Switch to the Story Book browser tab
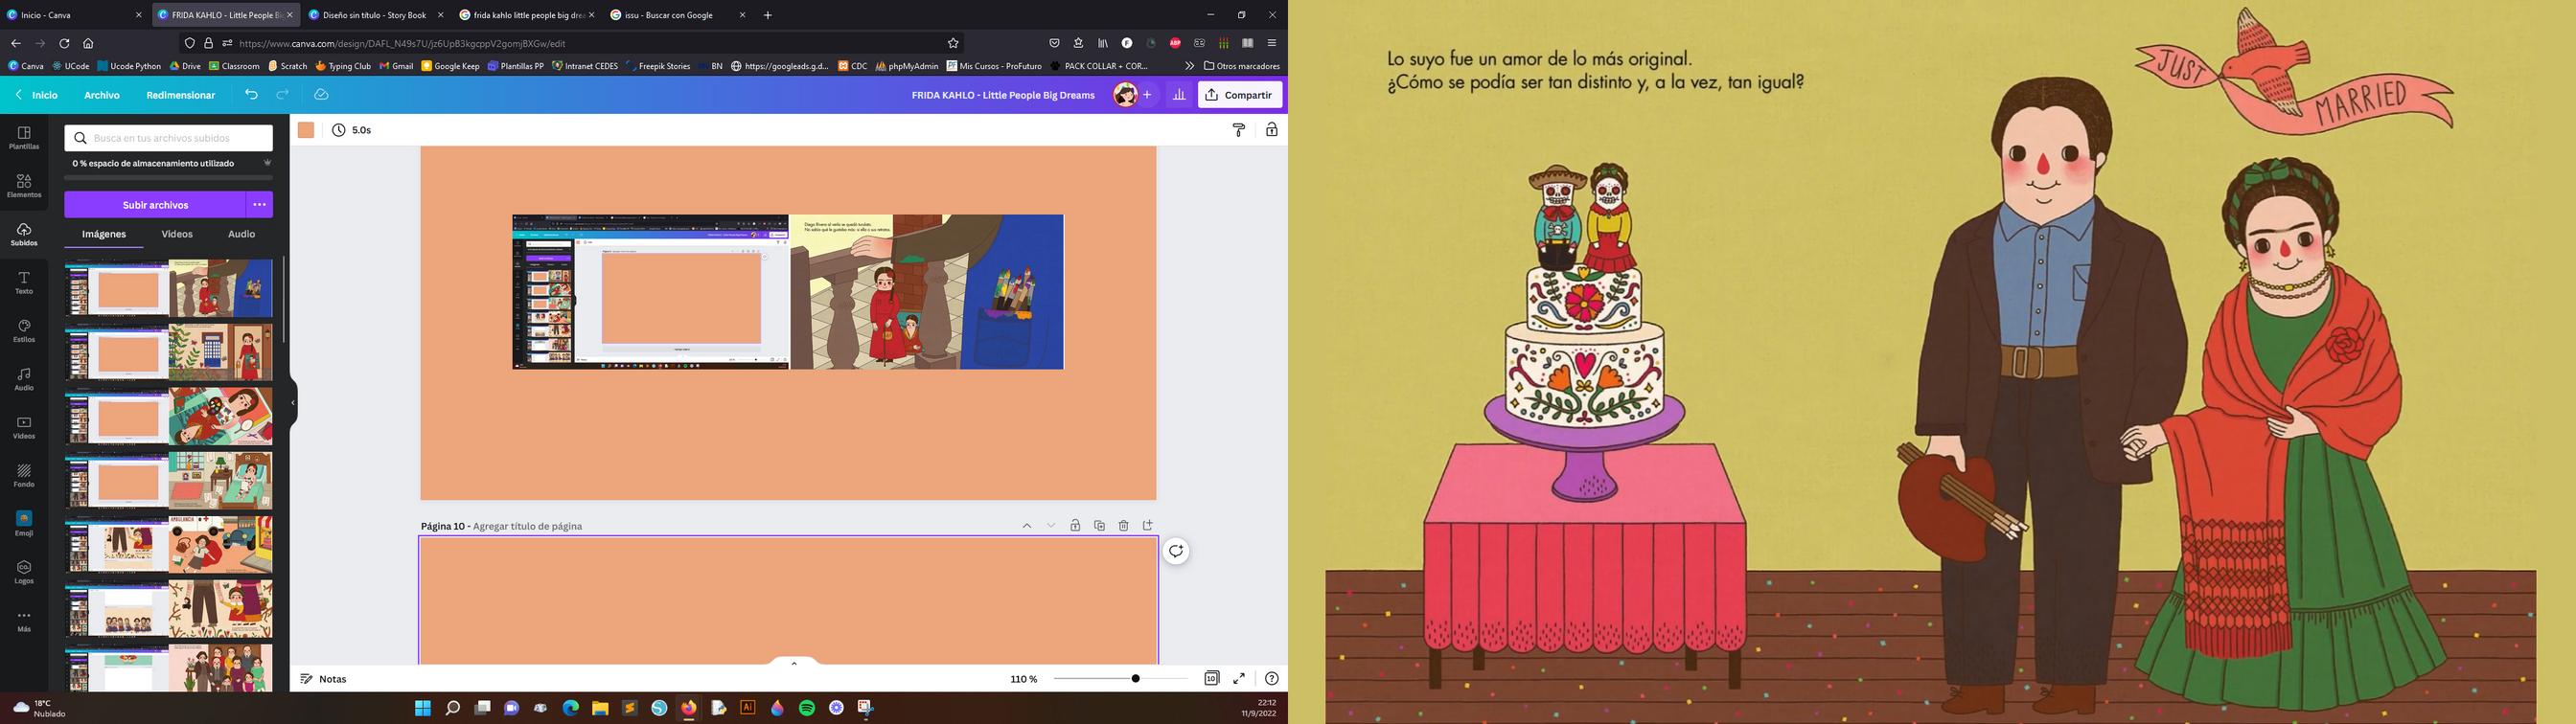 [376, 15]
